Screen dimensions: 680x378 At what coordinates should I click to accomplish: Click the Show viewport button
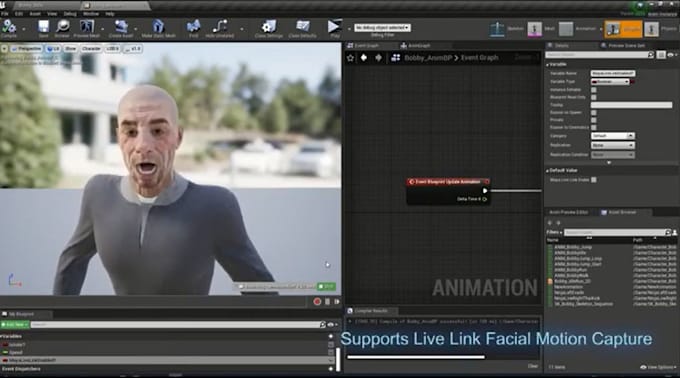click(70, 49)
